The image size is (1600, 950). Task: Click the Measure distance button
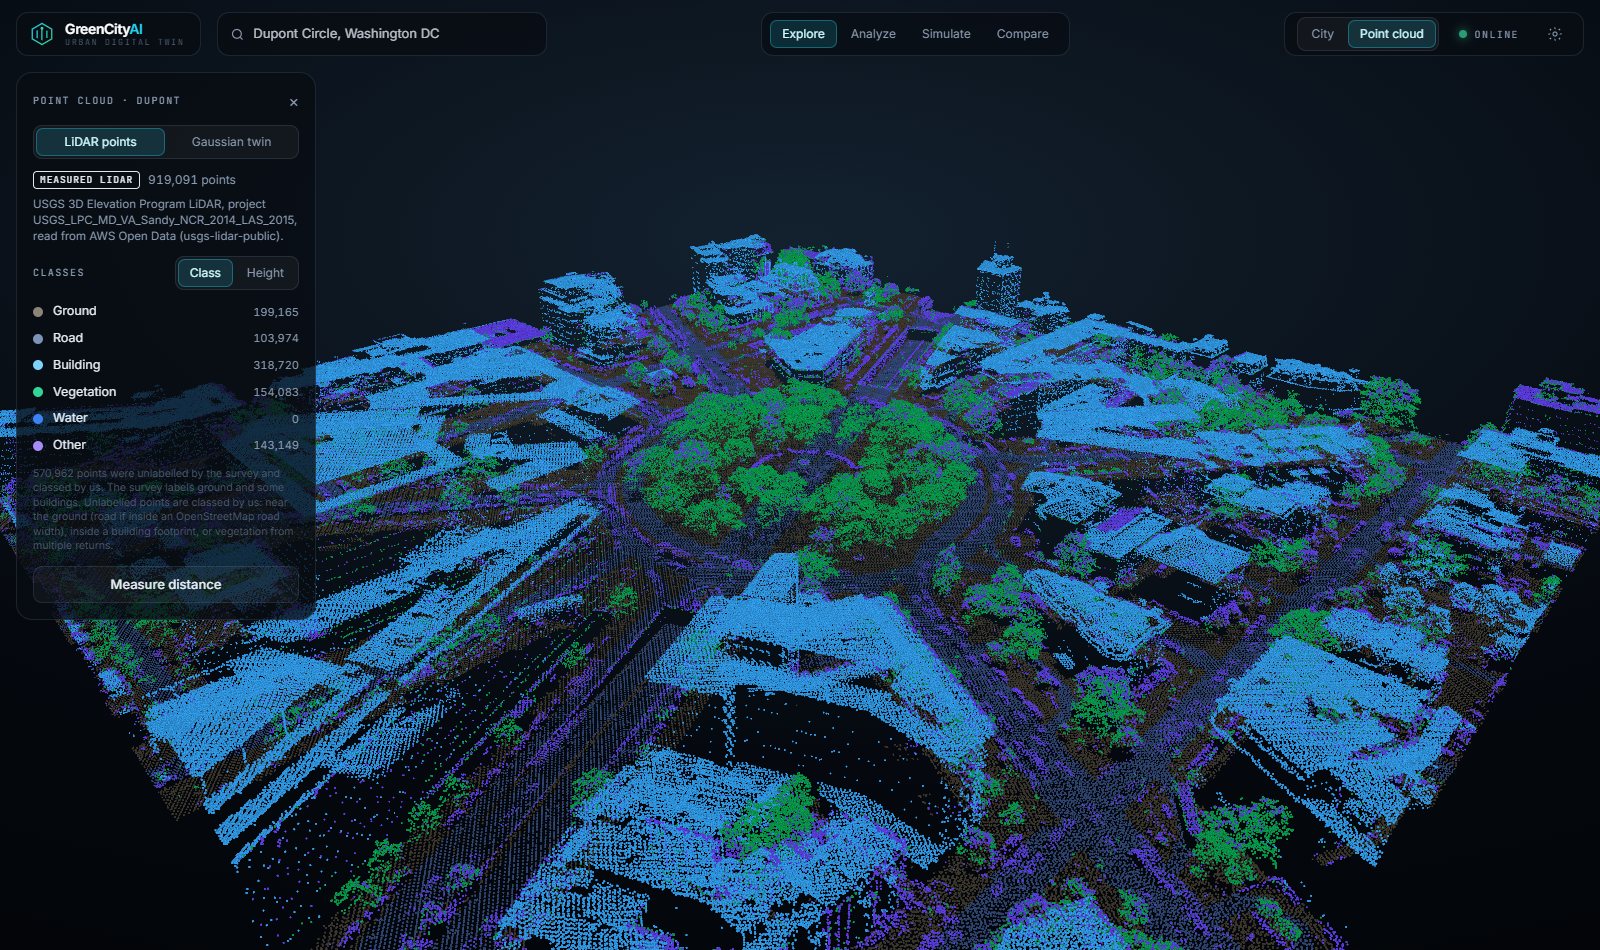(x=166, y=585)
